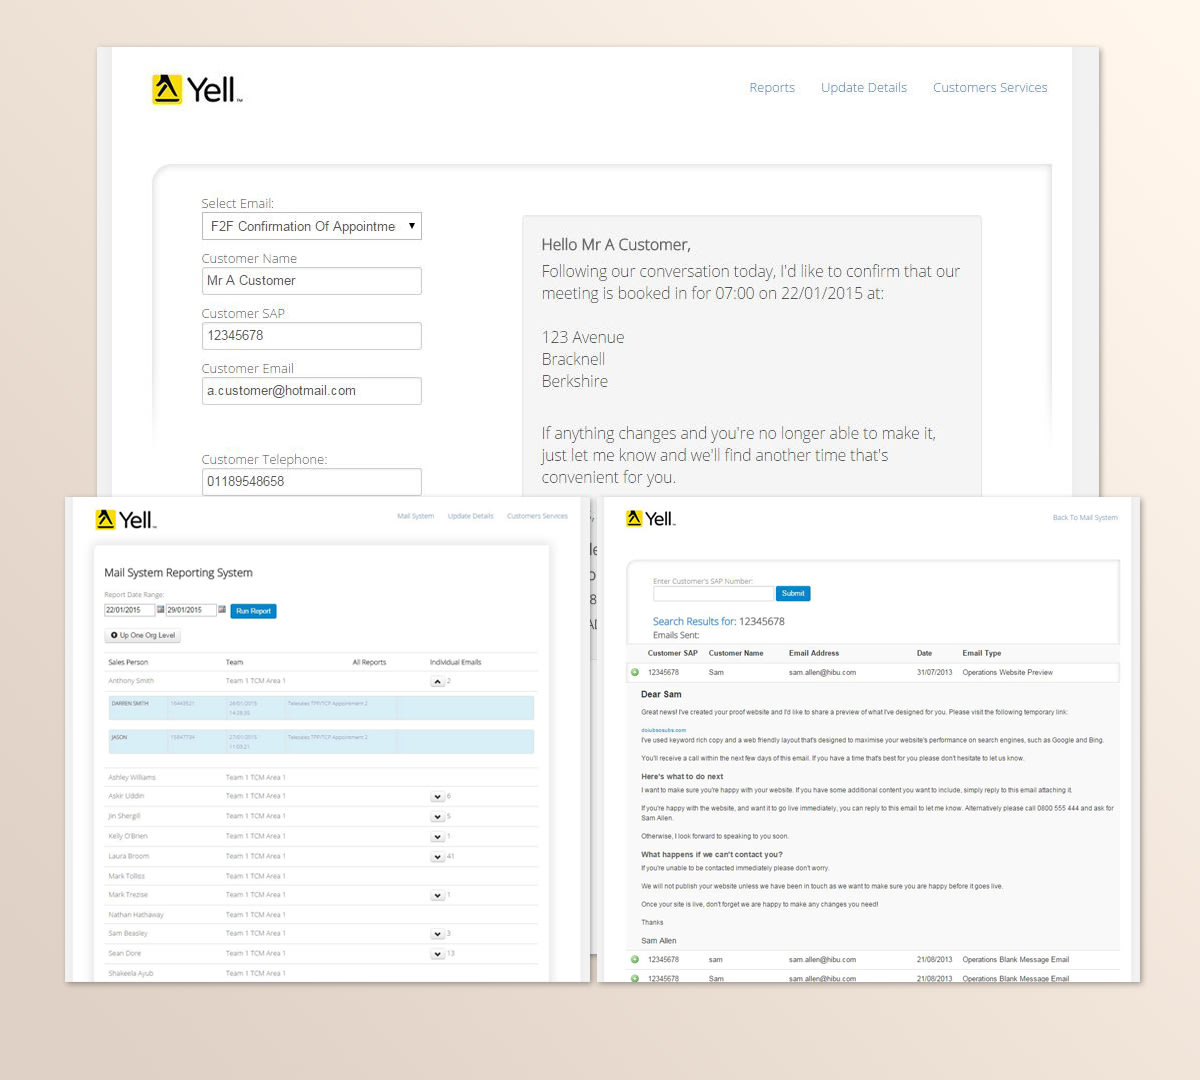The height and width of the screenshot is (1080, 1200).
Task: Open Update Details in the top window navigation
Action: [864, 88]
